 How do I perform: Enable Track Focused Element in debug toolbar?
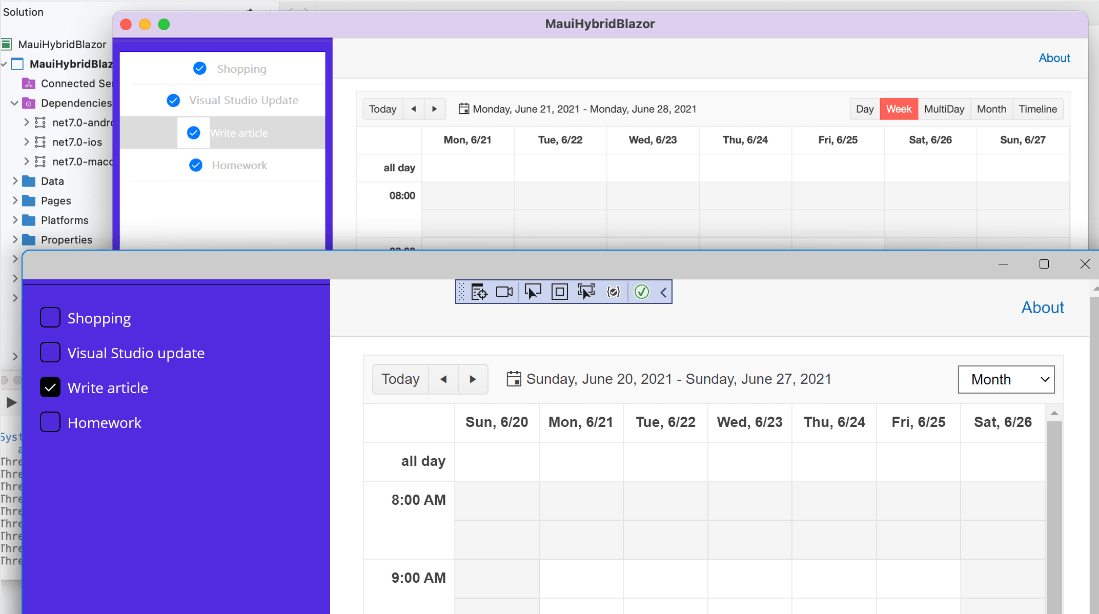click(586, 292)
